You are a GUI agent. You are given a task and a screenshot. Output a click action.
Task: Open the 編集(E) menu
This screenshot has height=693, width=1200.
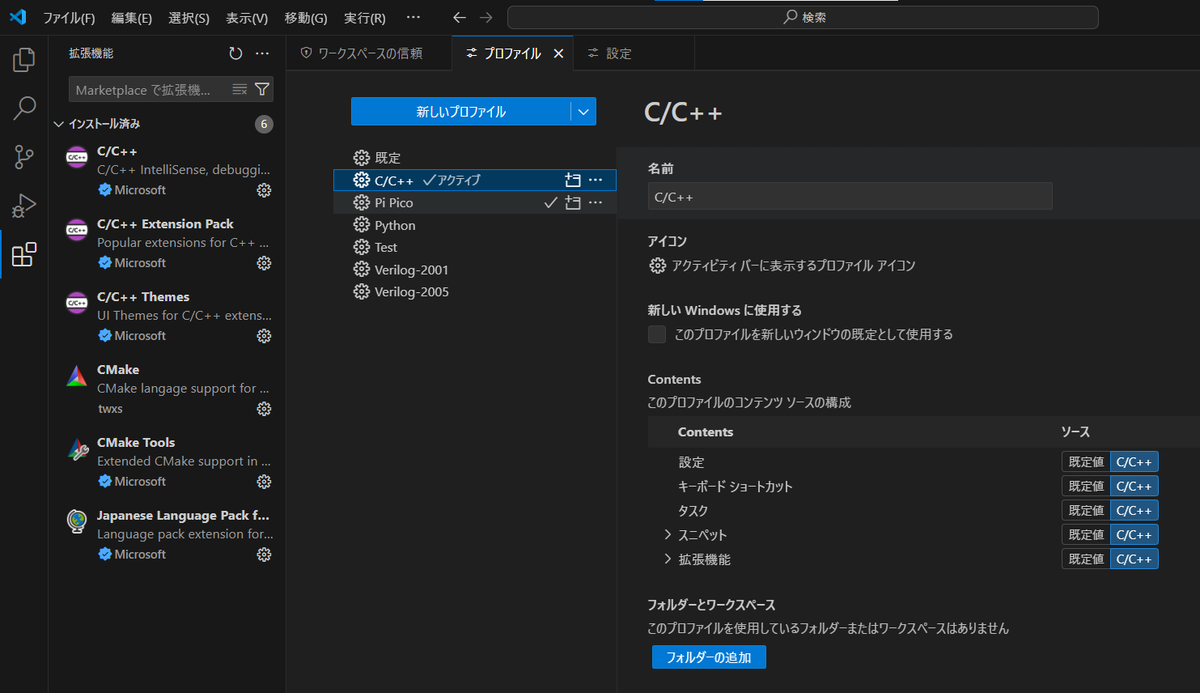(x=132, y=18)
